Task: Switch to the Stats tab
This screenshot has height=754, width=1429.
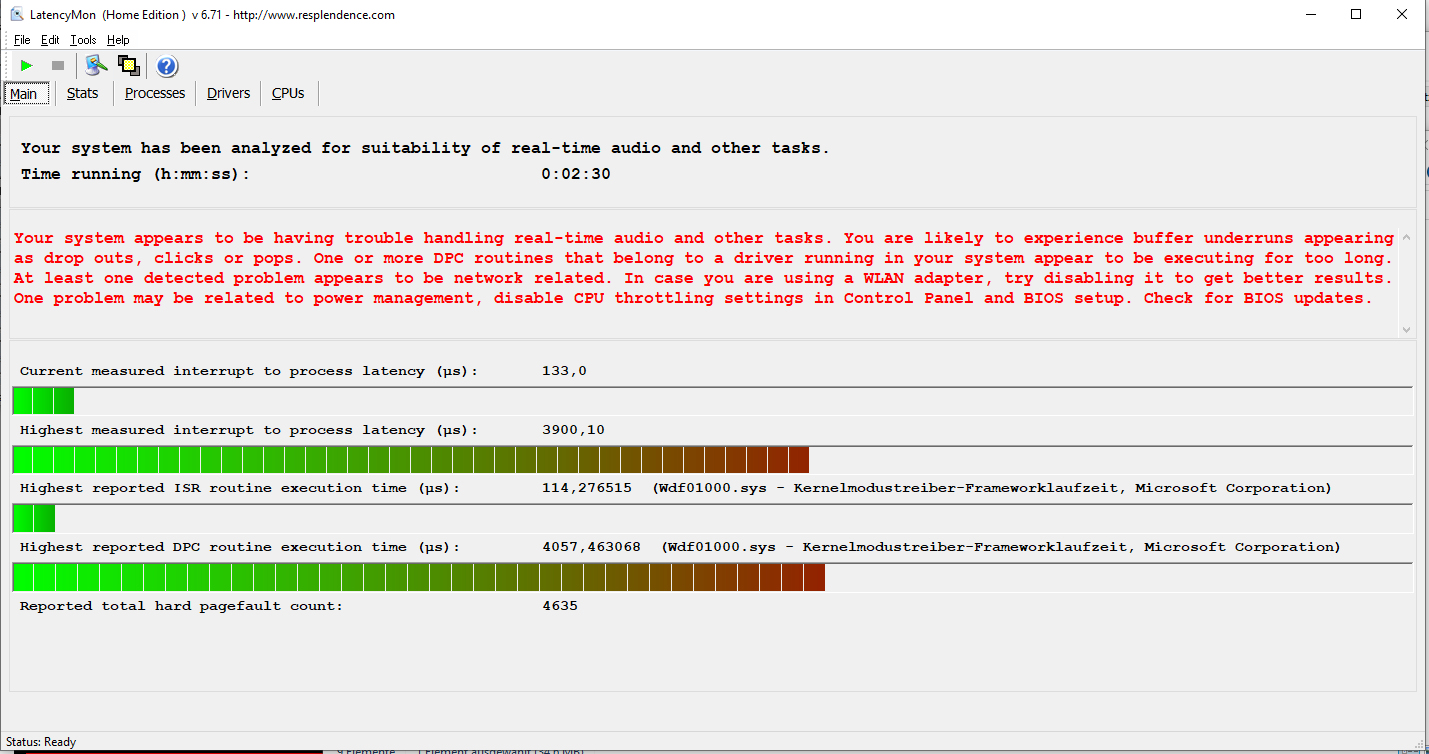Action: click(x=82, y=93)
